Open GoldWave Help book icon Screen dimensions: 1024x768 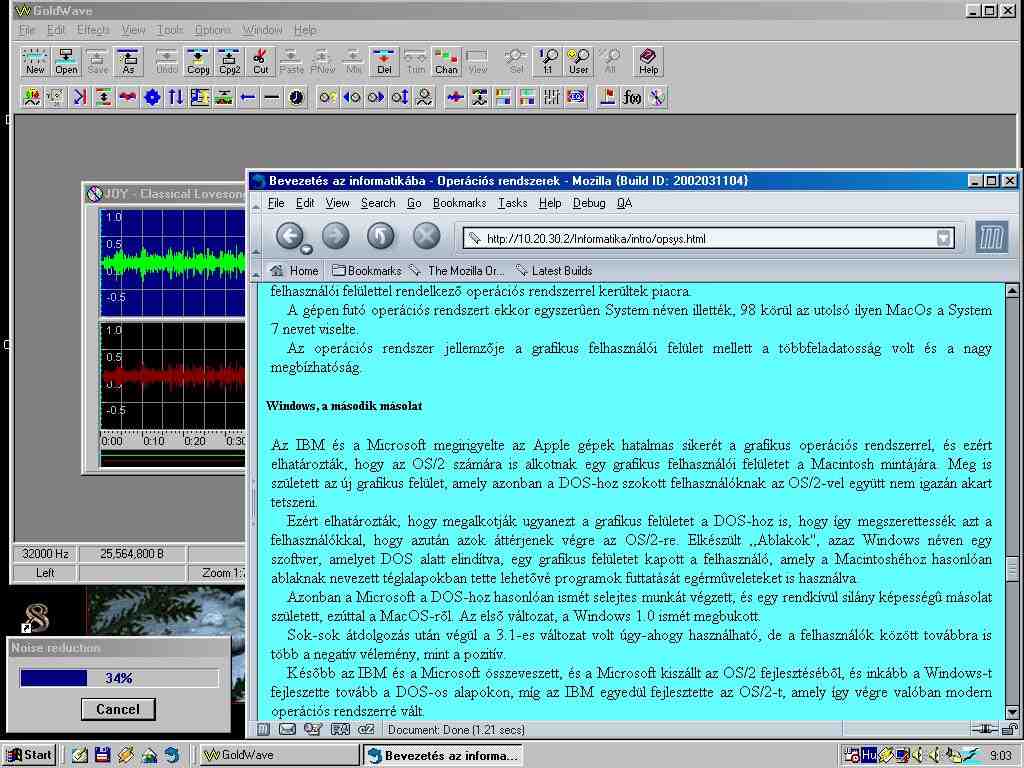coord(648,62)
